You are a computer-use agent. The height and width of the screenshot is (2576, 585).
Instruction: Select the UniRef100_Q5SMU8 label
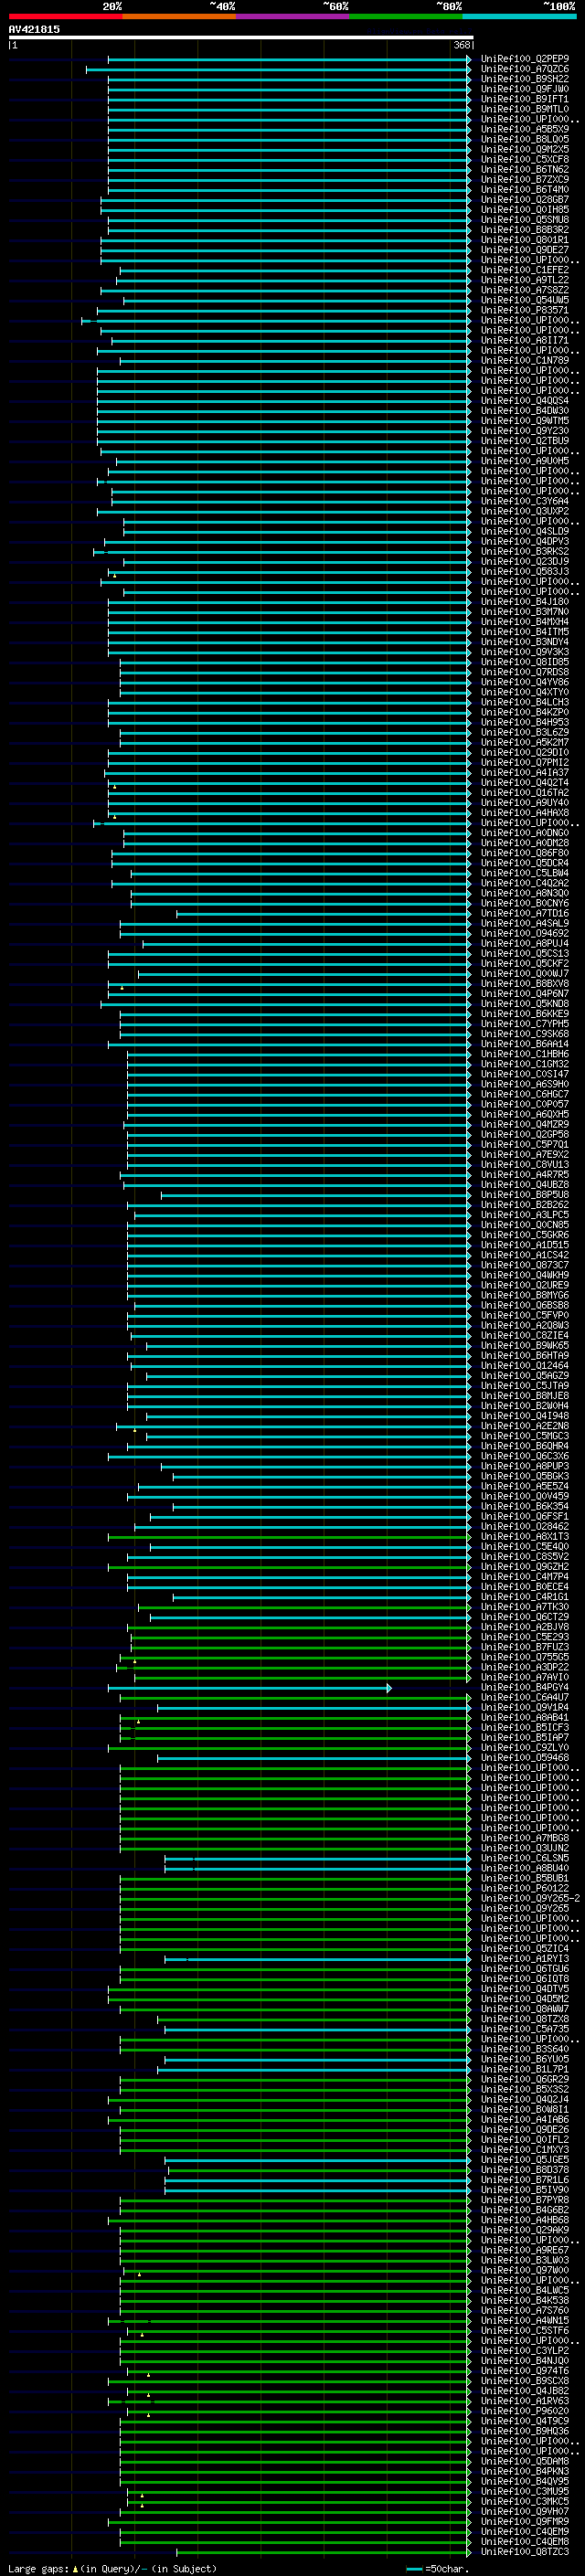(525, 220)
